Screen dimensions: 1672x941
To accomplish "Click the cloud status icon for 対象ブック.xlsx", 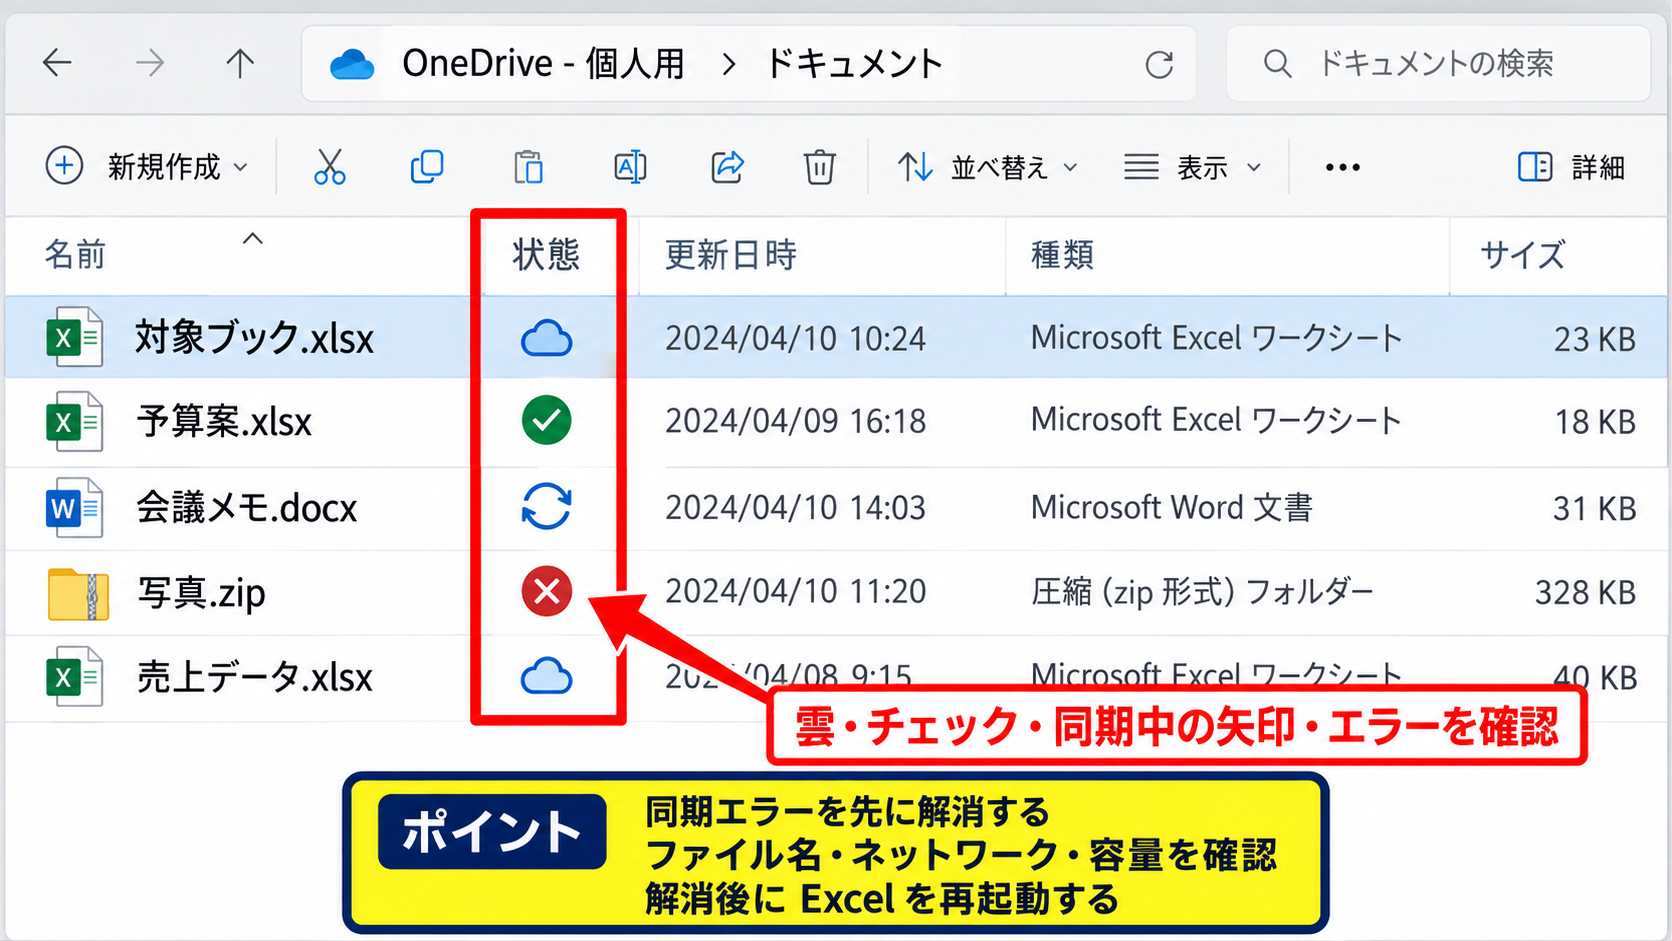I will [x=547, y=339].
